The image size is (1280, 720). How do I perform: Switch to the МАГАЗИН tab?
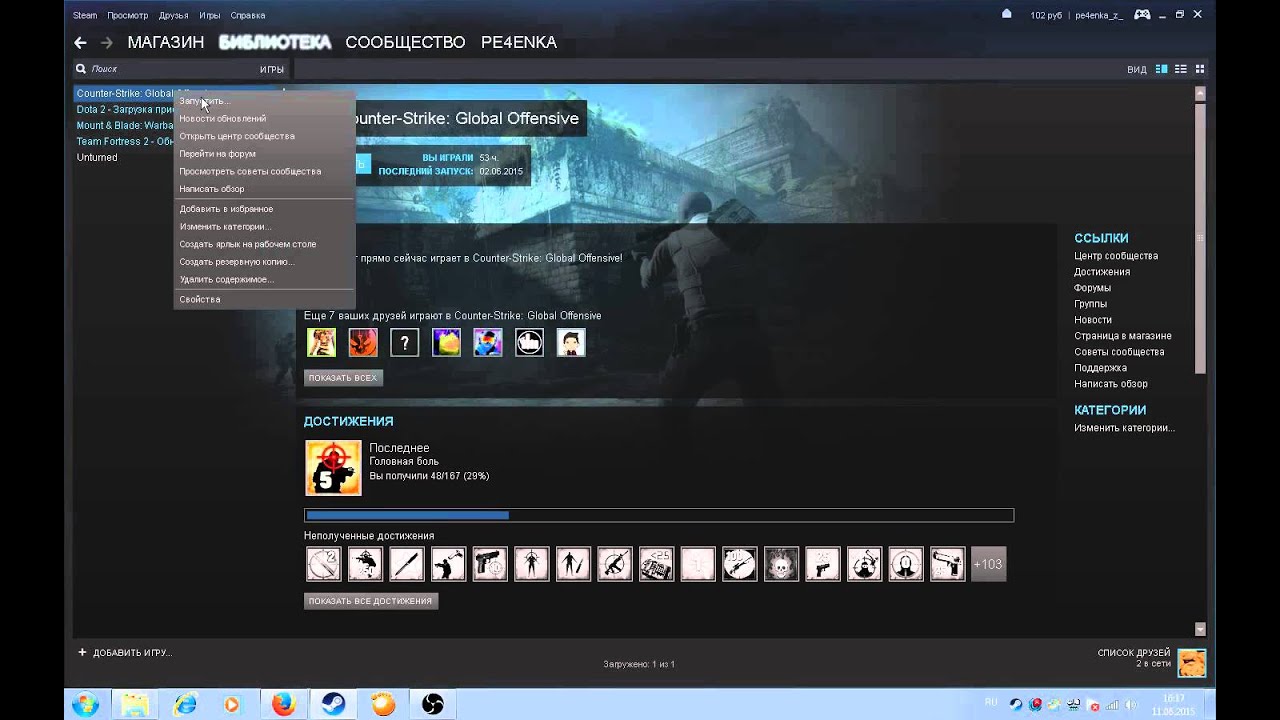(166, 42)
